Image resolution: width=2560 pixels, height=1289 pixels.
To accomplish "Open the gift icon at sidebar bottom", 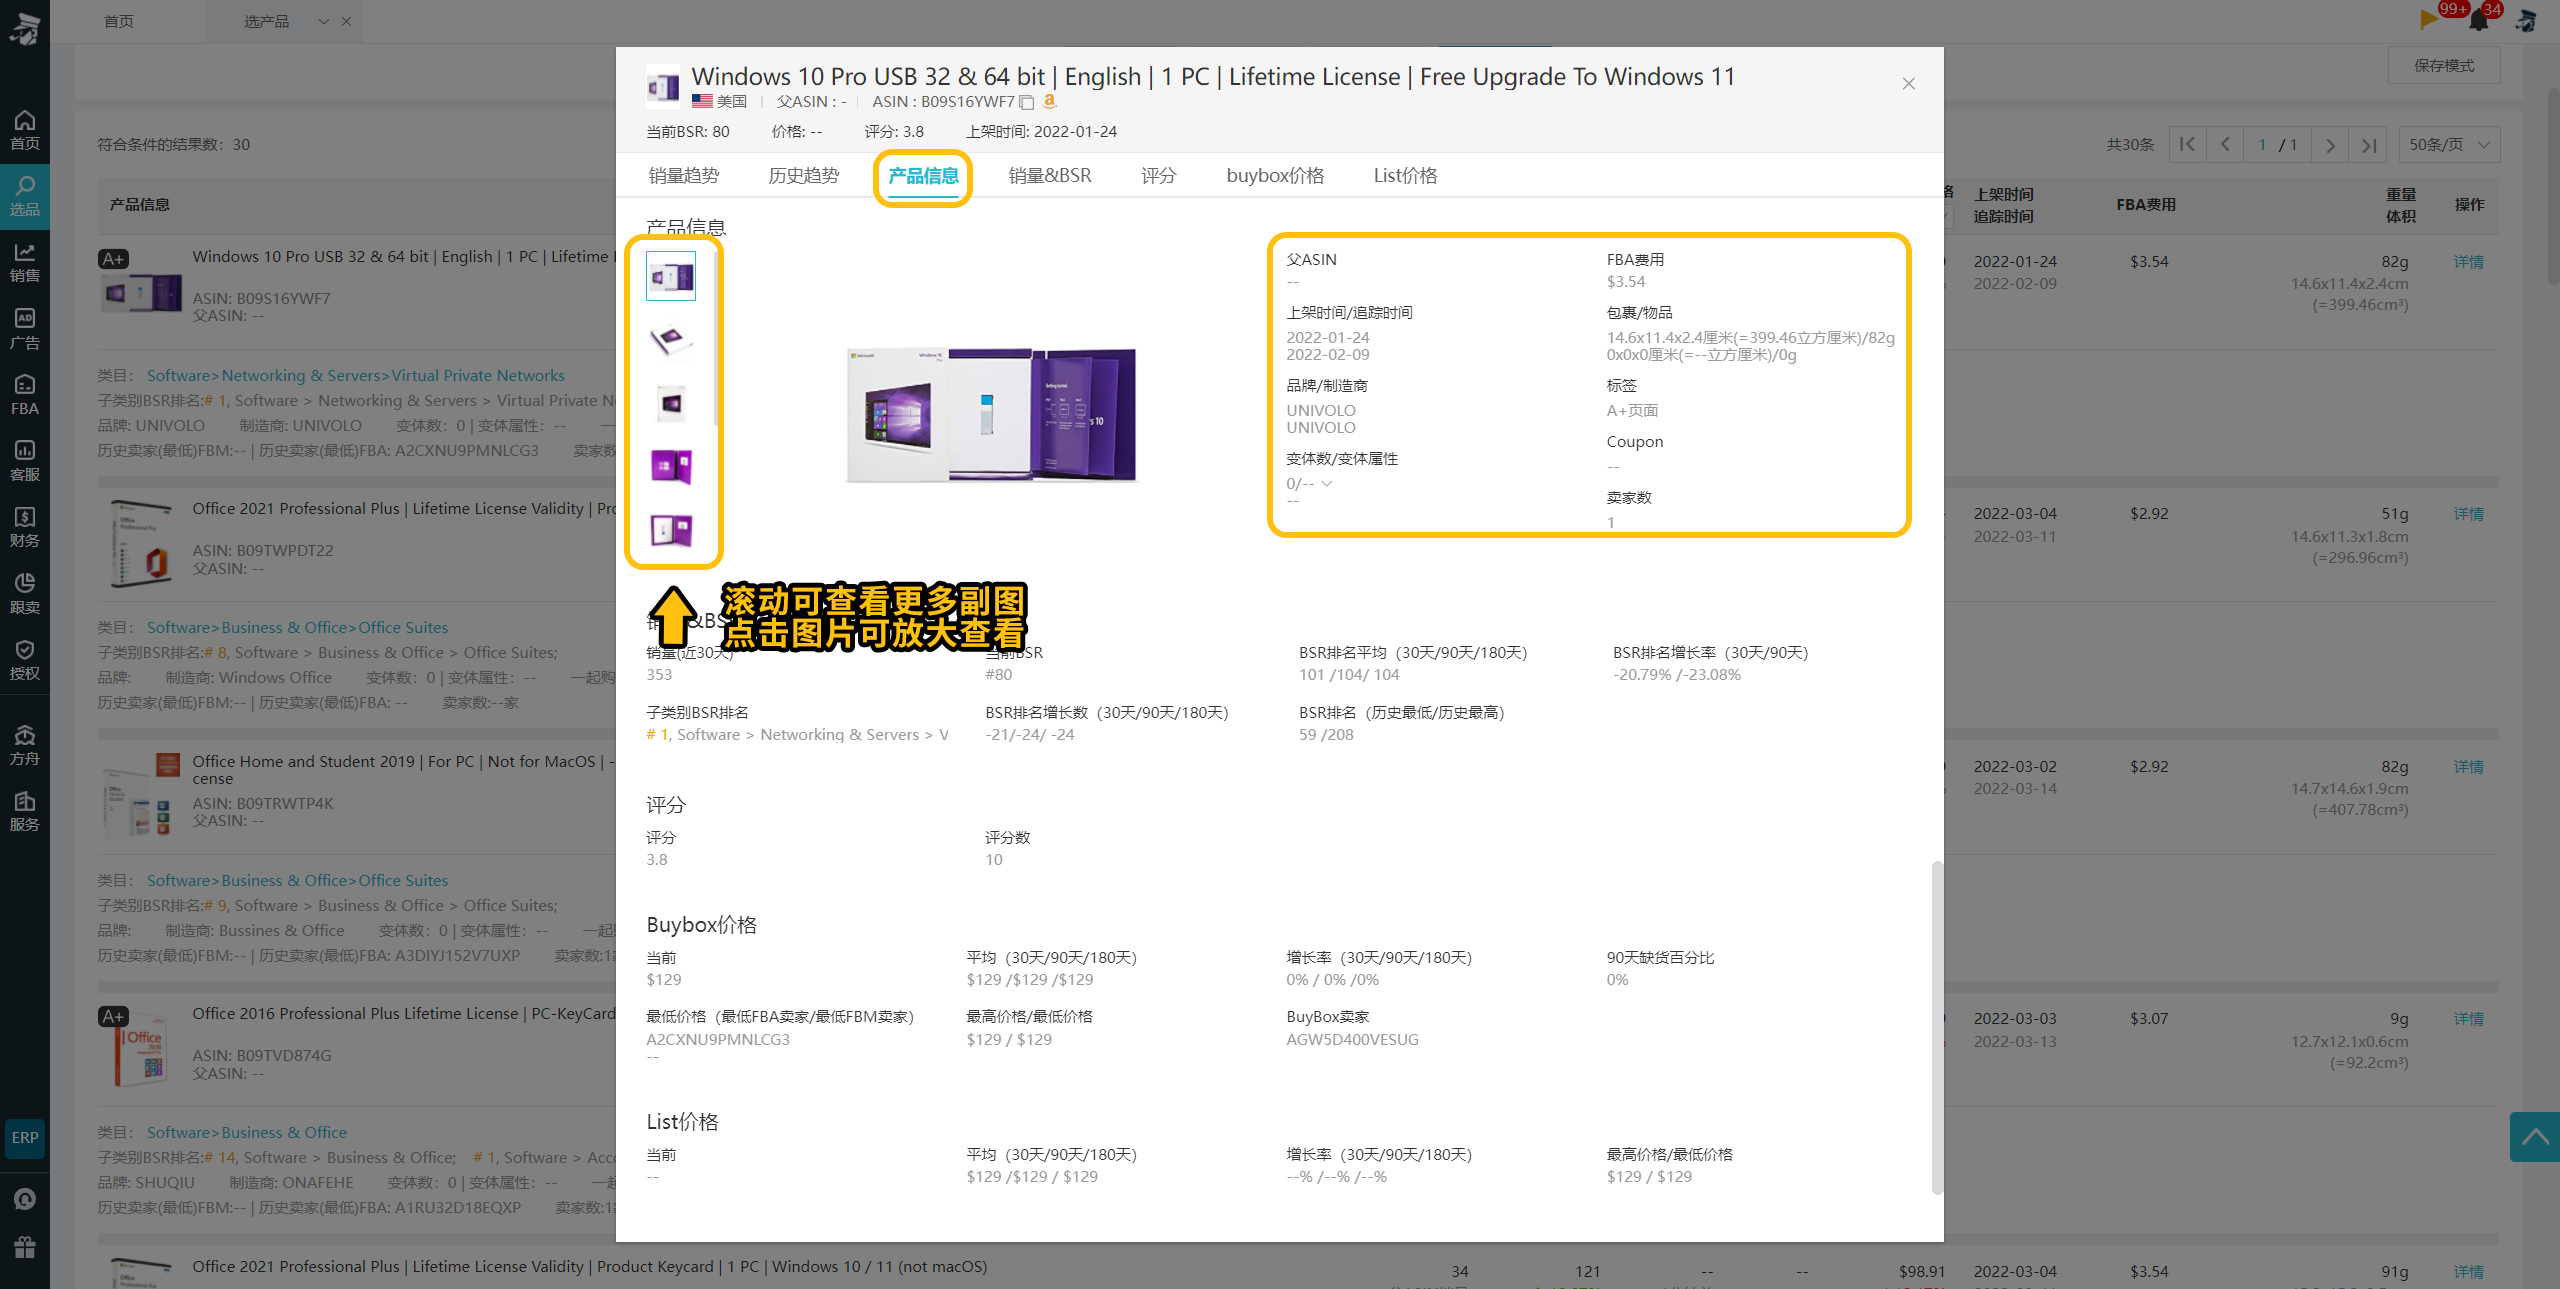I will pos(25,1247).
